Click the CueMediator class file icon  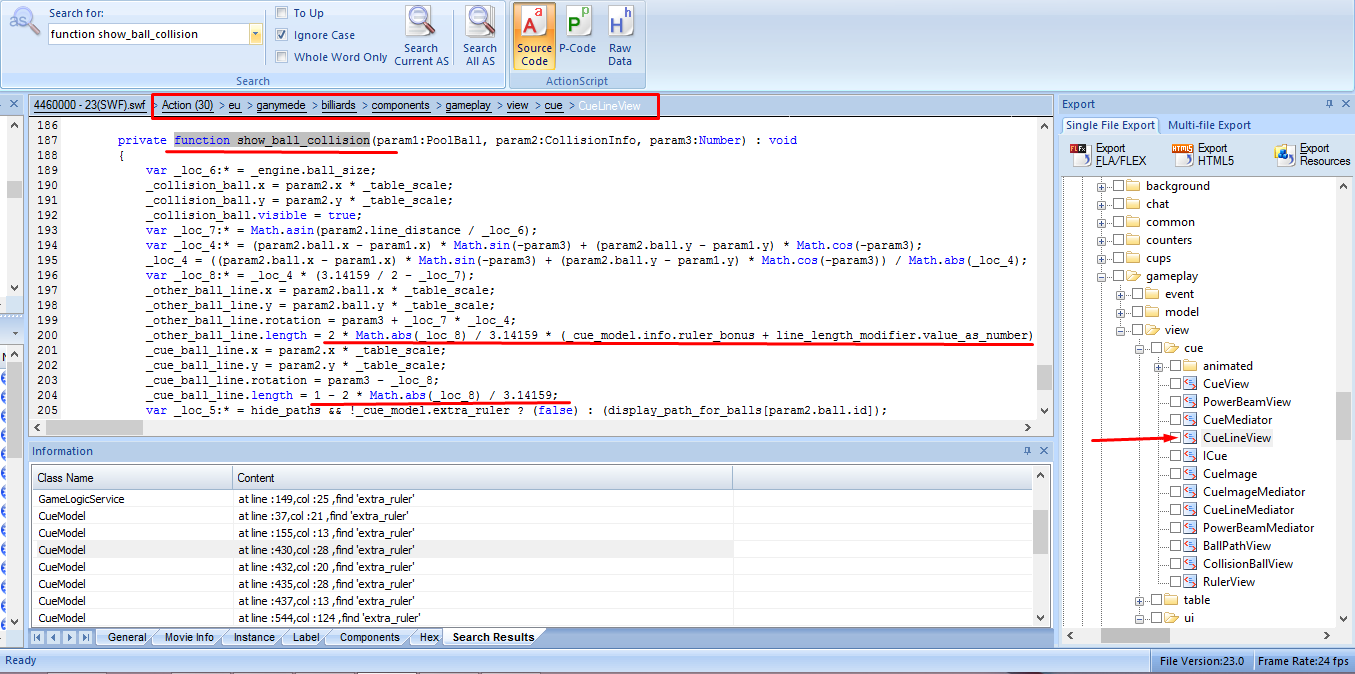pyautogui.click(x=1190, y=420)
